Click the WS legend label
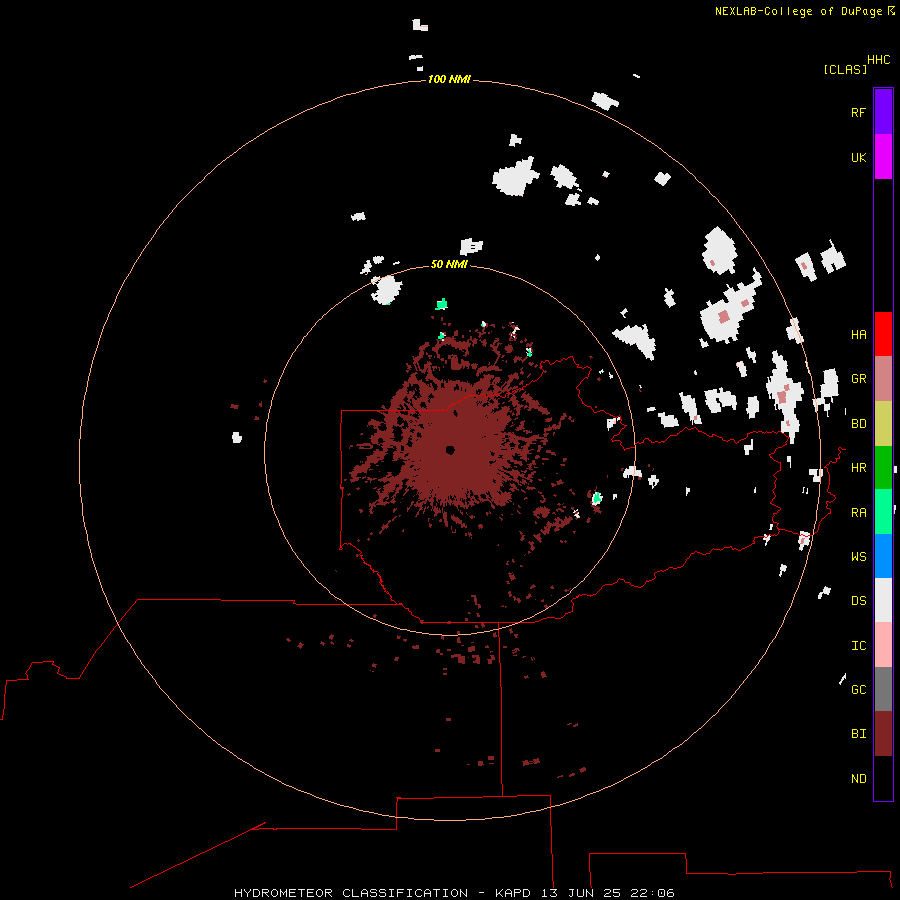This screenshot has width=900, height=900. tap(858, 557)
